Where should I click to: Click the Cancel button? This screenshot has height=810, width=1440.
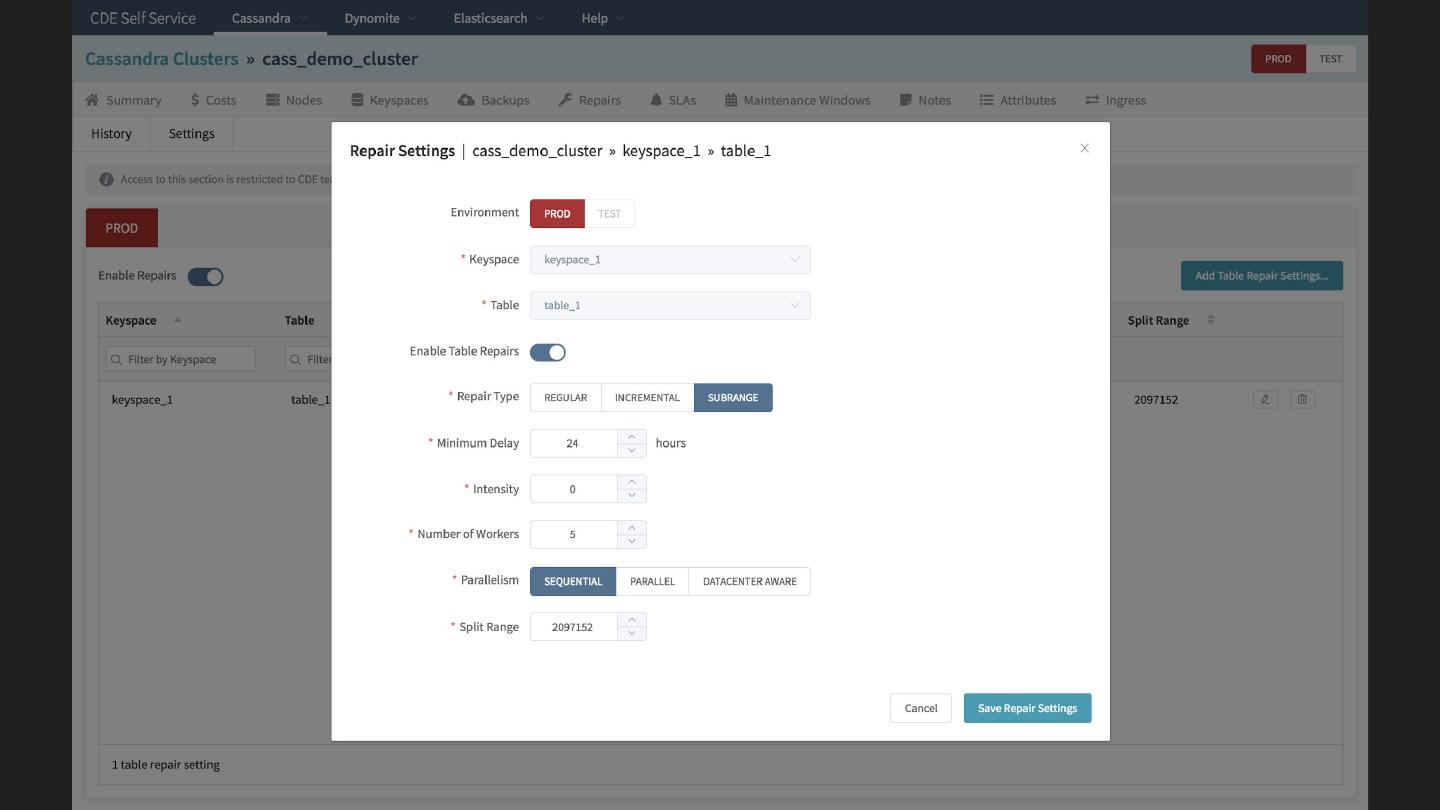tap(920, 708)
